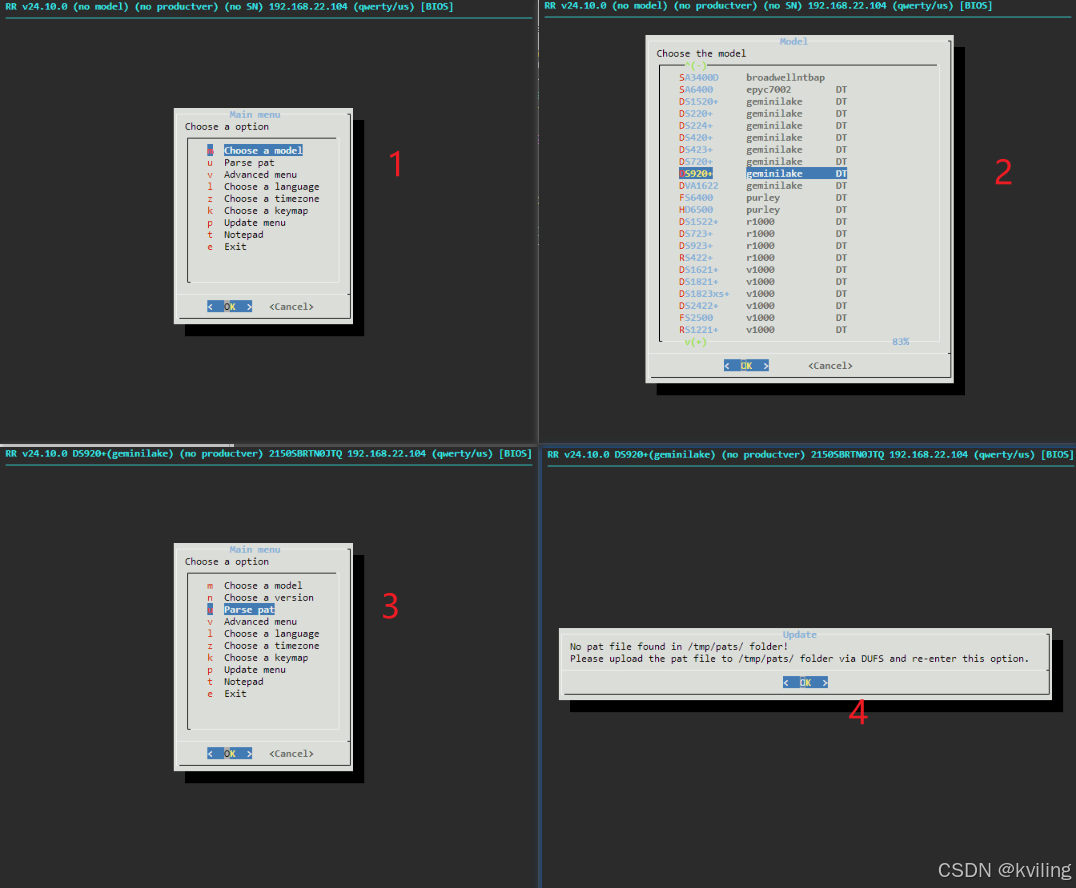This screenshot has width=1076, height=888.
Task: Pick the DS923+ r1000 model
Action: (762, 246)
